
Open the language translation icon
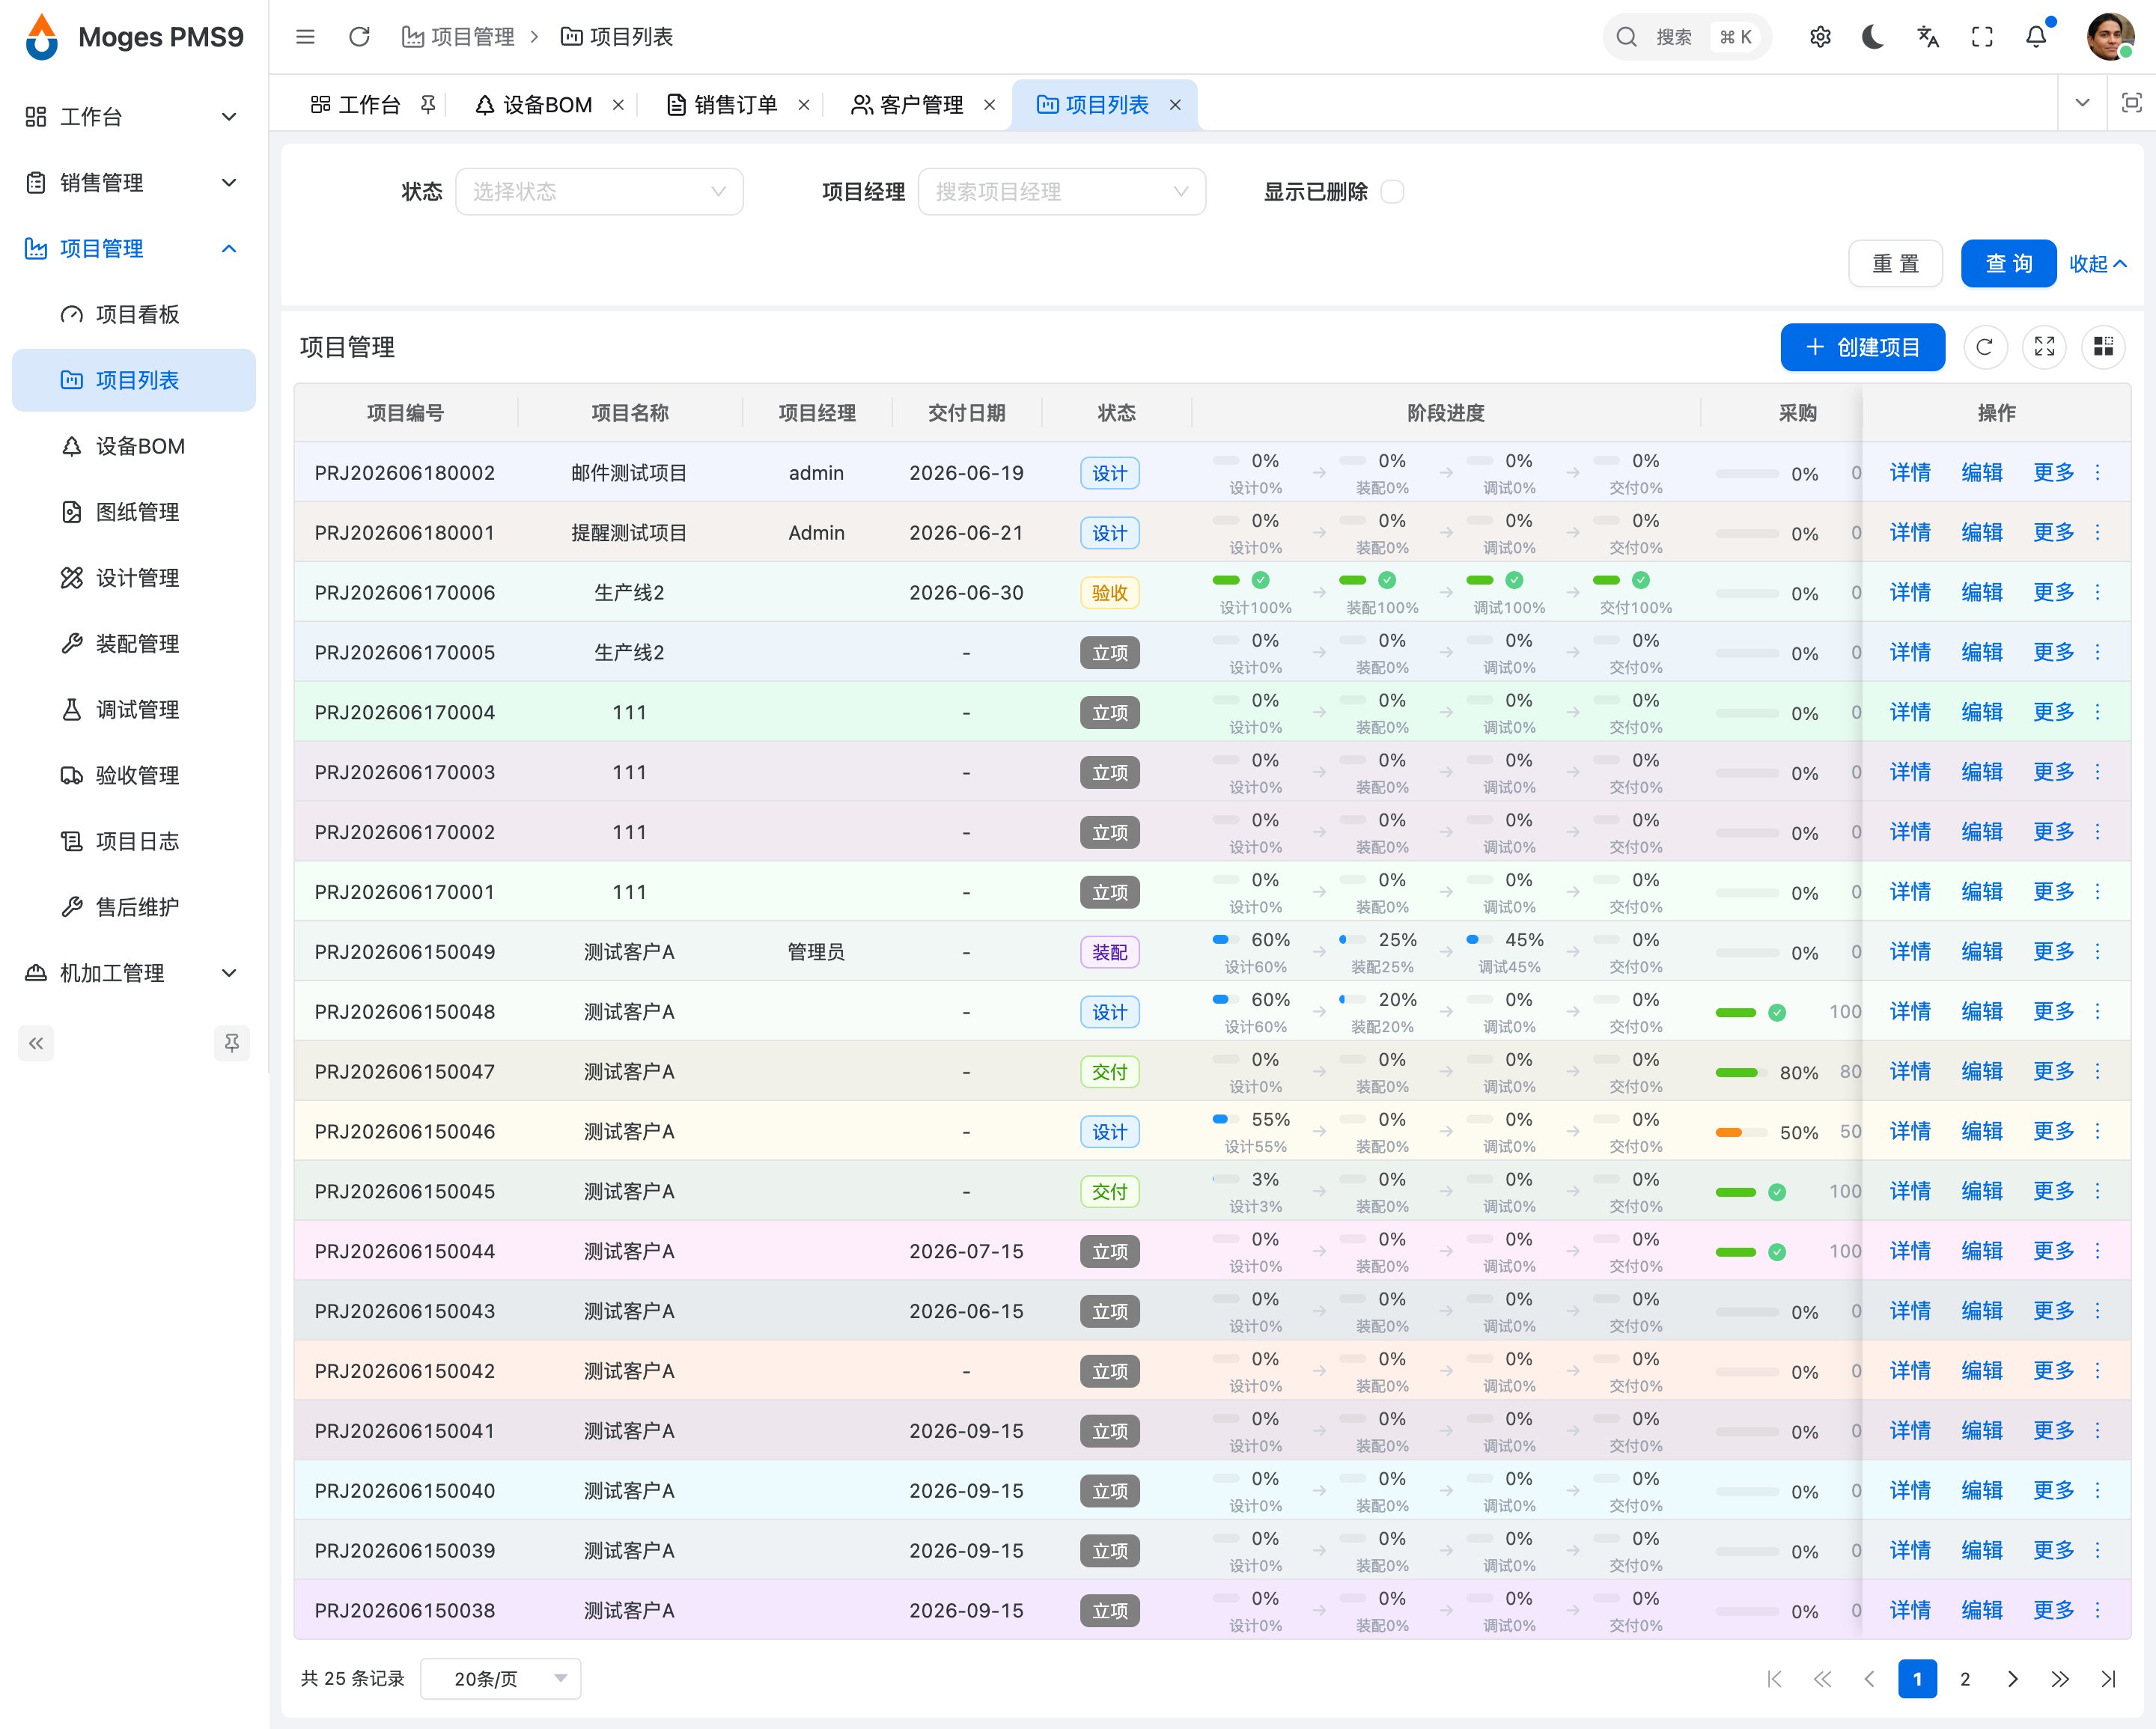1928,37
